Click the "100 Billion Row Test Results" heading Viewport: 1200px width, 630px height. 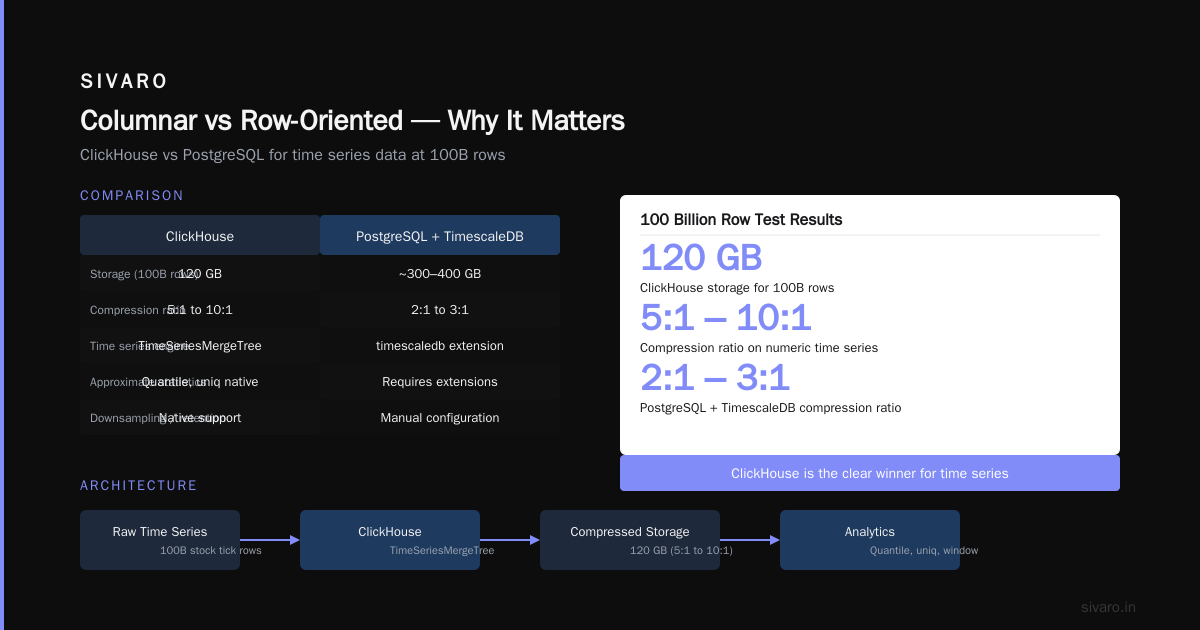(741, 220)
